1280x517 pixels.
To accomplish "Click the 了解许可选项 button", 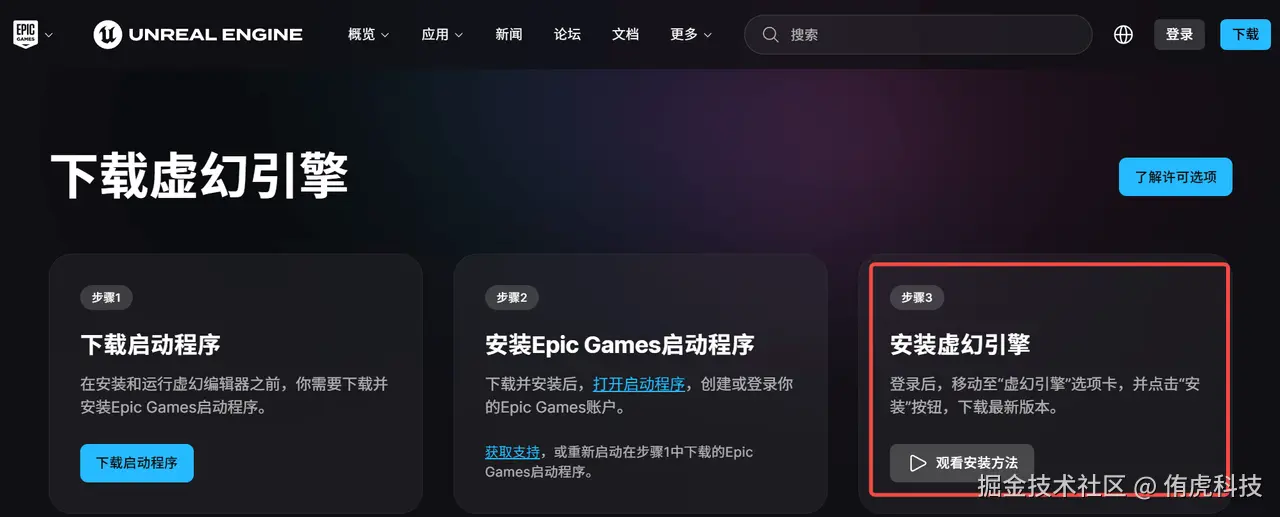I will 1175,177.
